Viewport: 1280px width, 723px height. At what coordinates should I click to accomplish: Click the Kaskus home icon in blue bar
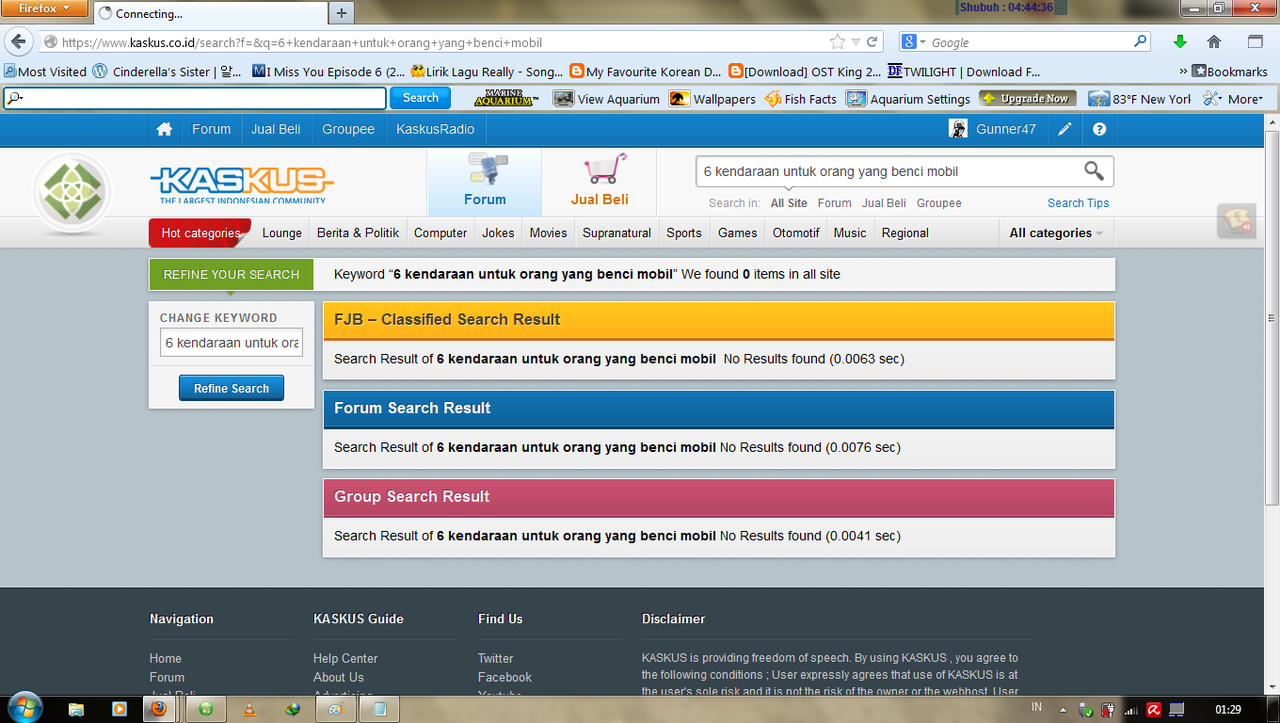click(164, 129)
